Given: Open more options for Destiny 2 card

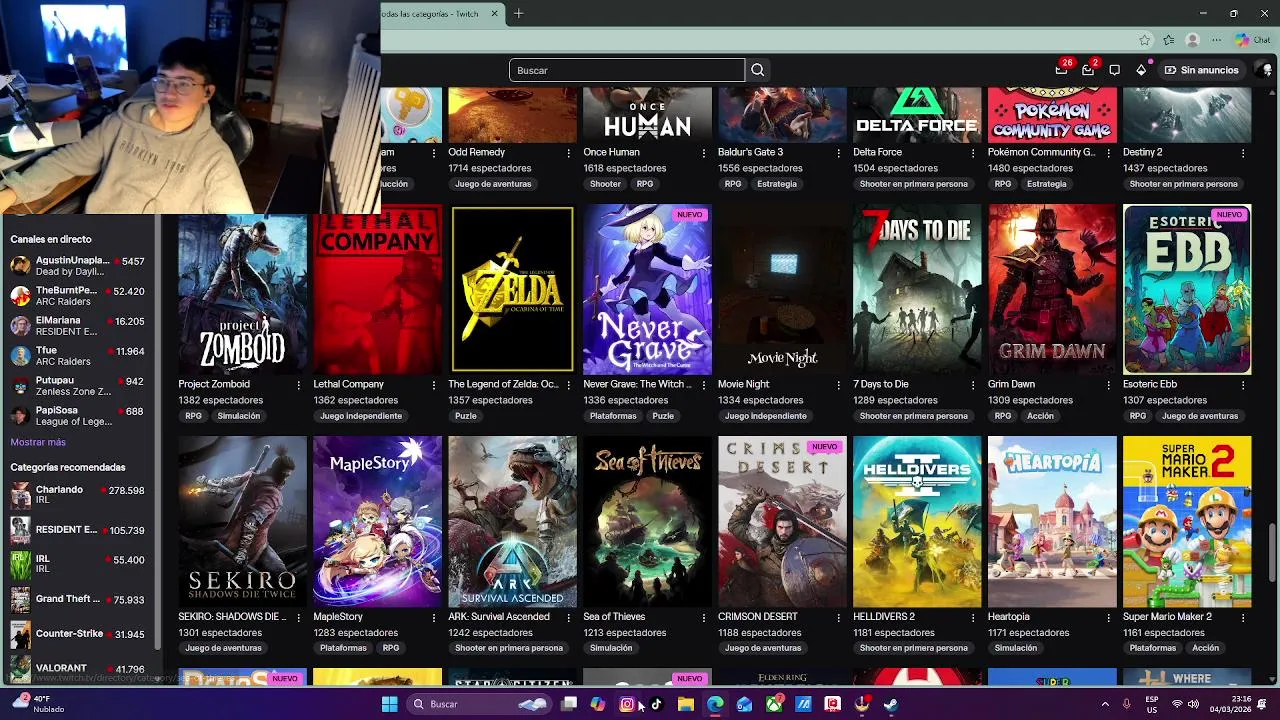Looking at the screenshot, I should click(1243, 153).
